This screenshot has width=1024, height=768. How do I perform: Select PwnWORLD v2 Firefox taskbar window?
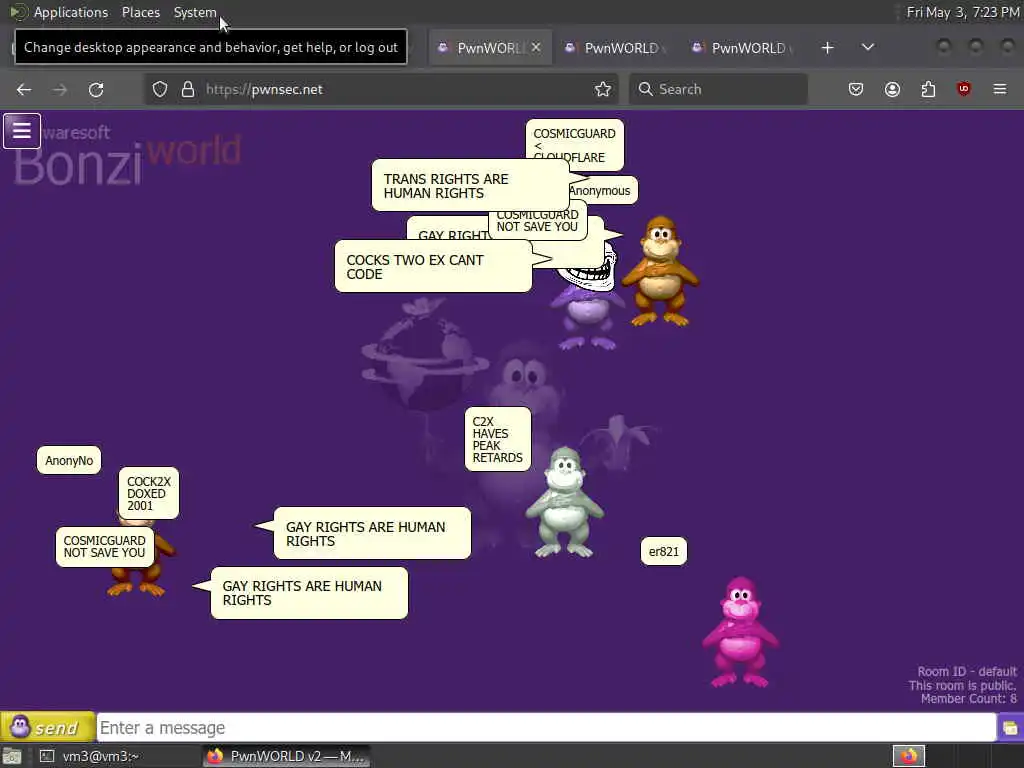click(286, 756)
